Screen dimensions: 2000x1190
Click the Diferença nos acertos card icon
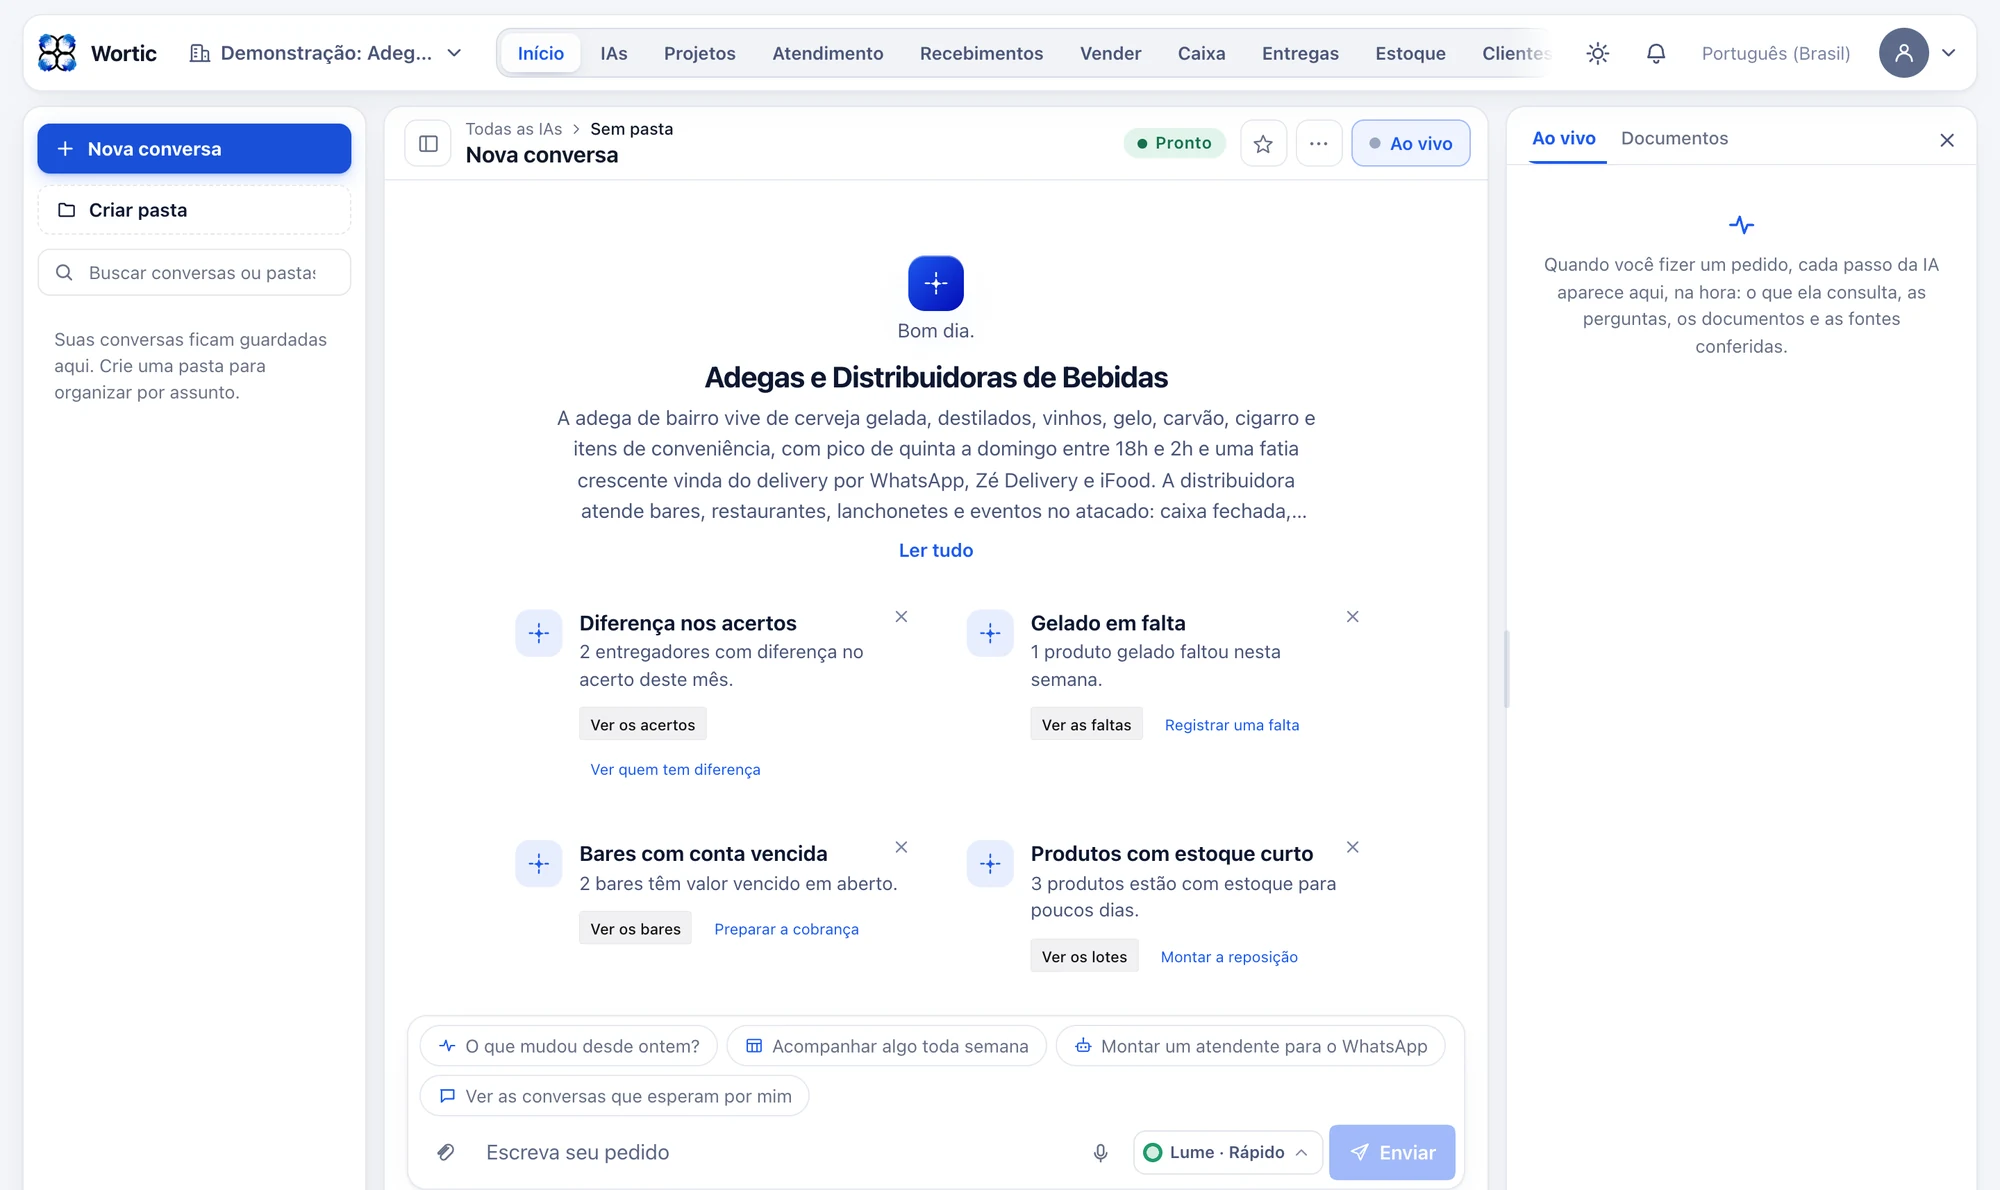pos(539,633)
